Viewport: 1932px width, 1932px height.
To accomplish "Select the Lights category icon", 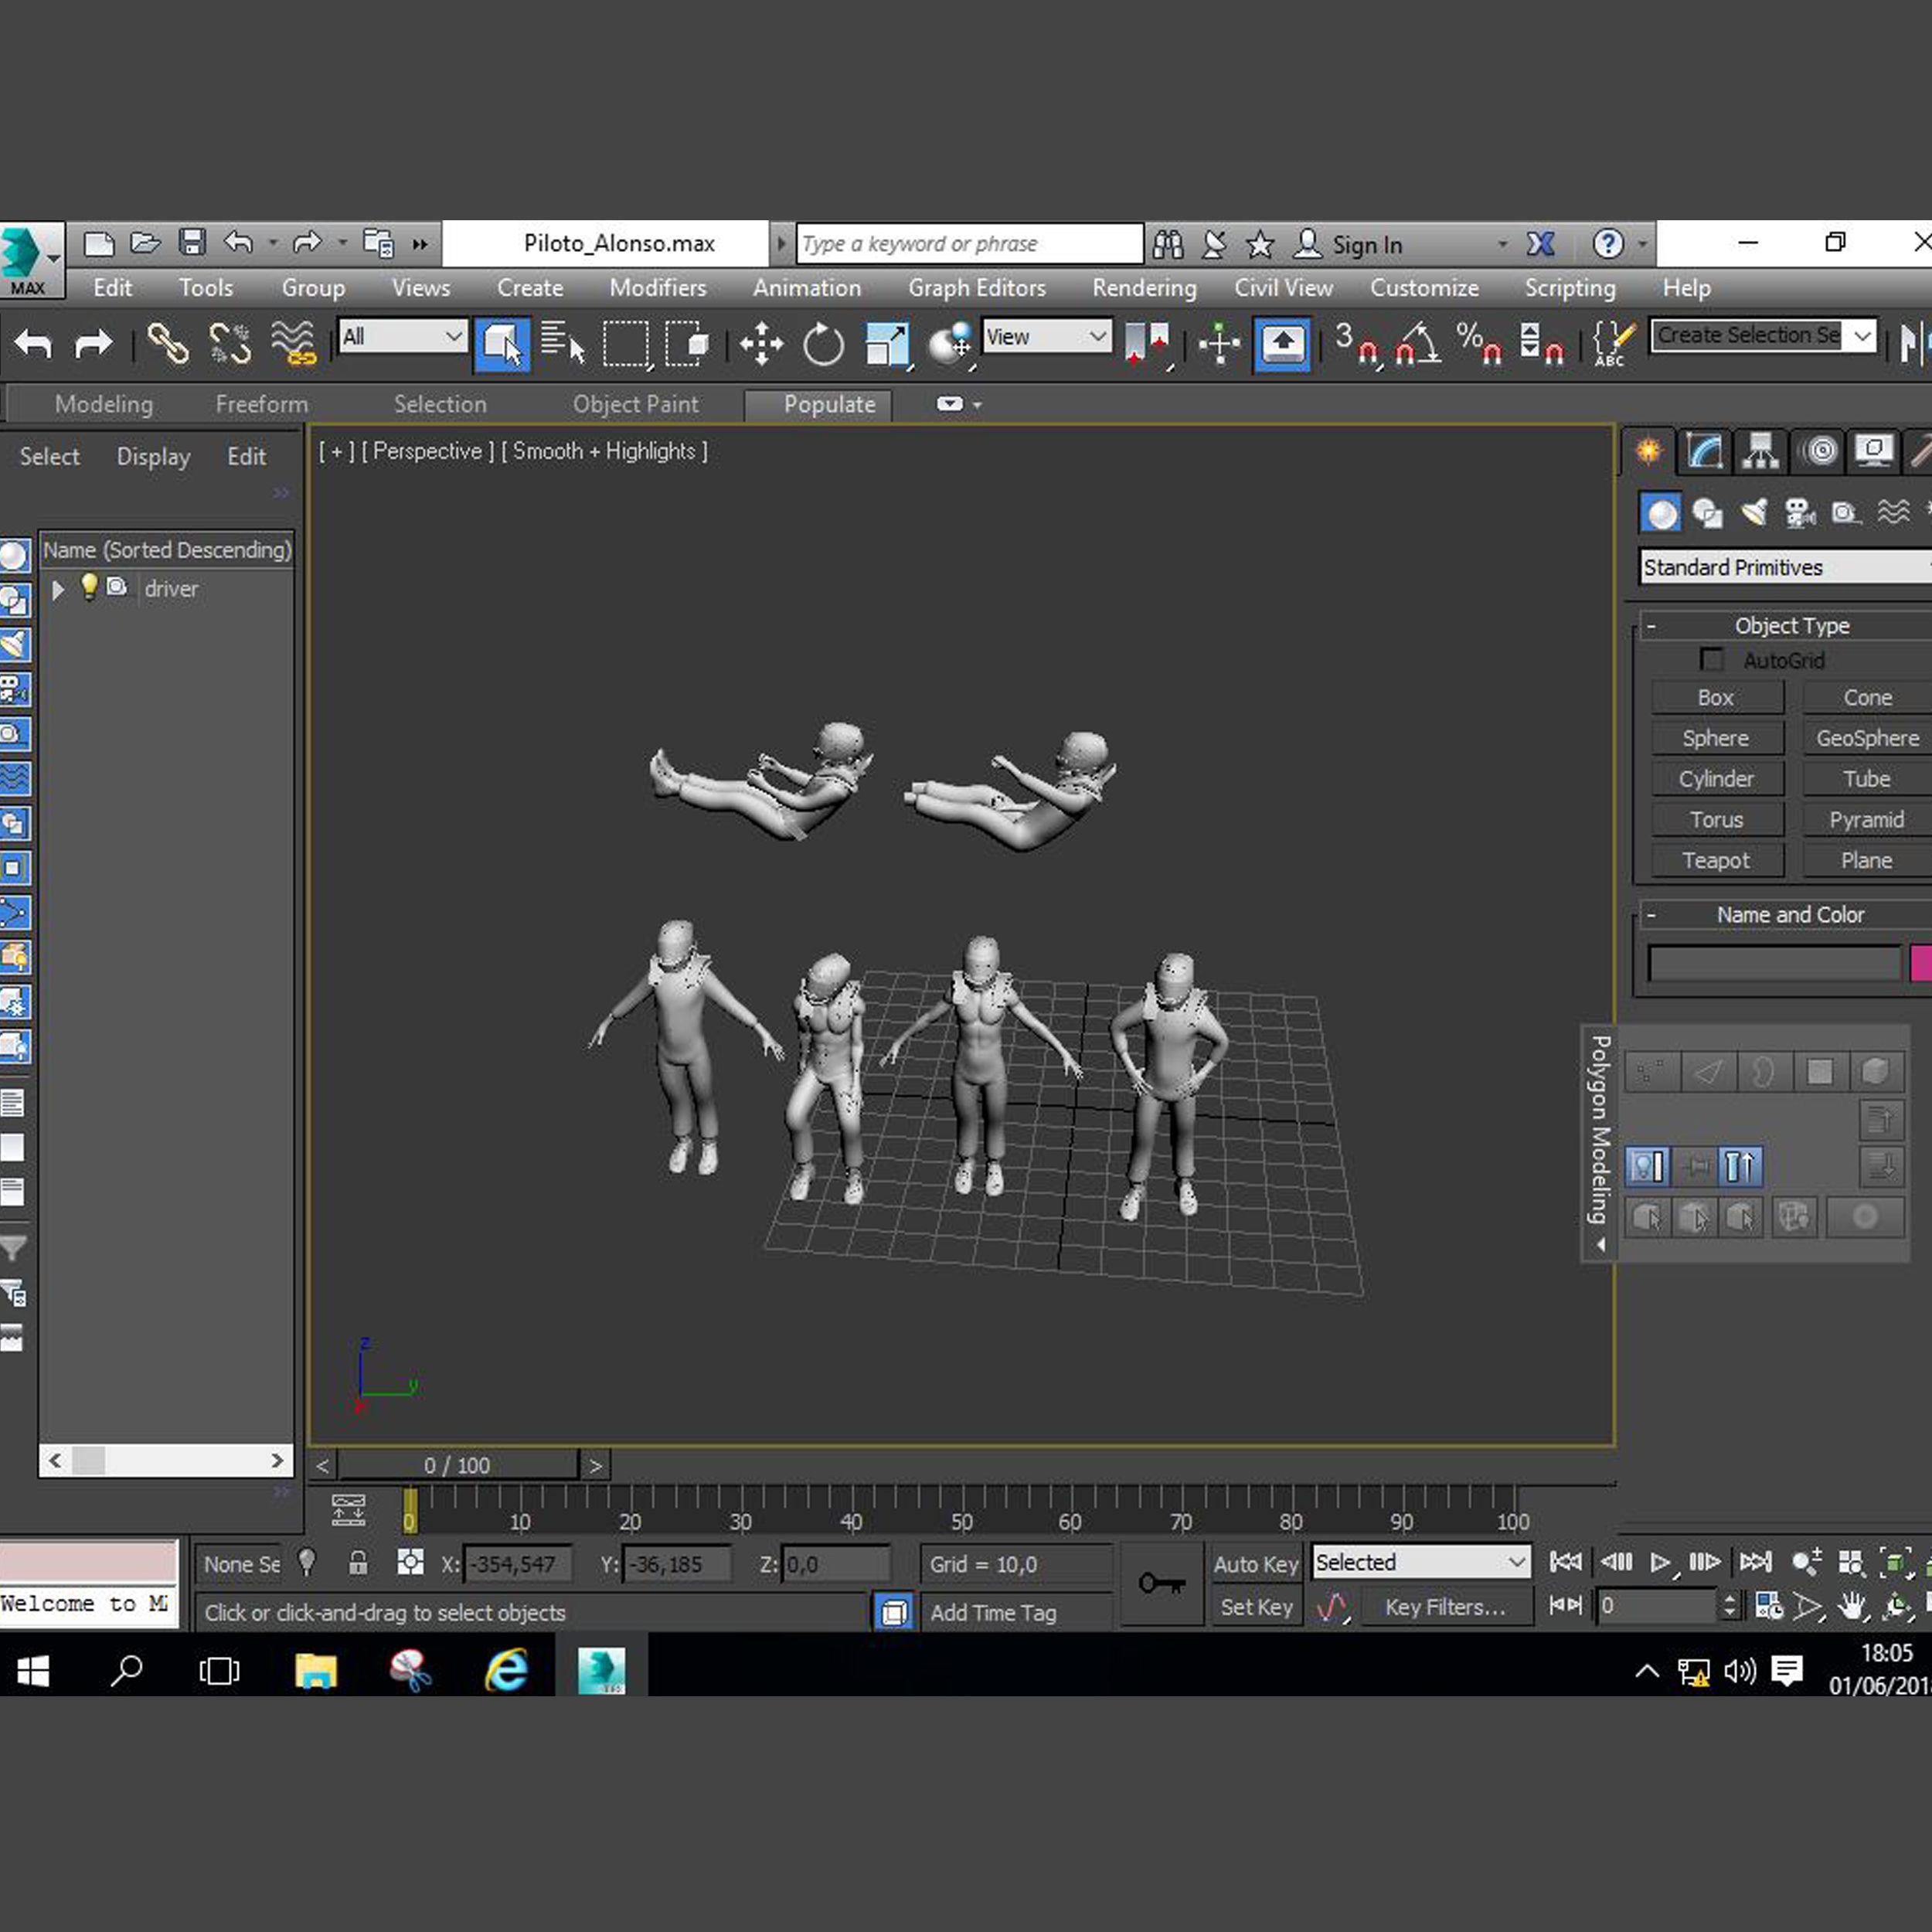I will tap(1754, 513).
